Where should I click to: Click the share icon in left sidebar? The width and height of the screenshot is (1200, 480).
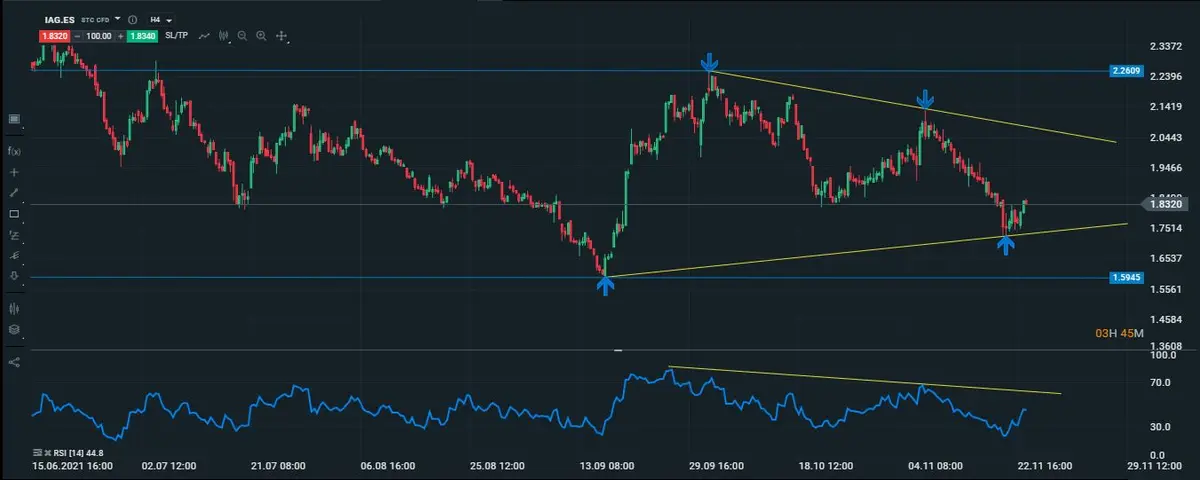coord(14,361)
